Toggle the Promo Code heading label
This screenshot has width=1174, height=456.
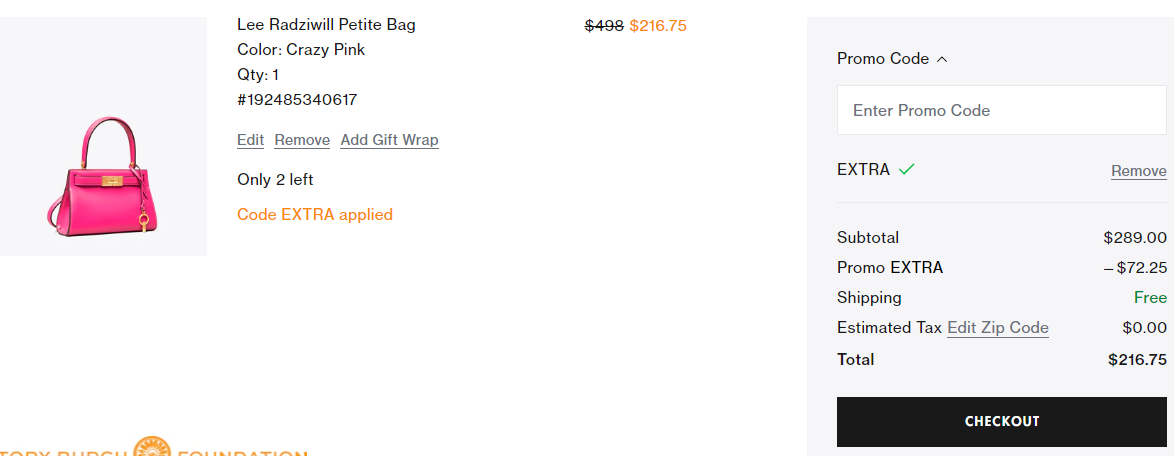[x=883, y=58]
